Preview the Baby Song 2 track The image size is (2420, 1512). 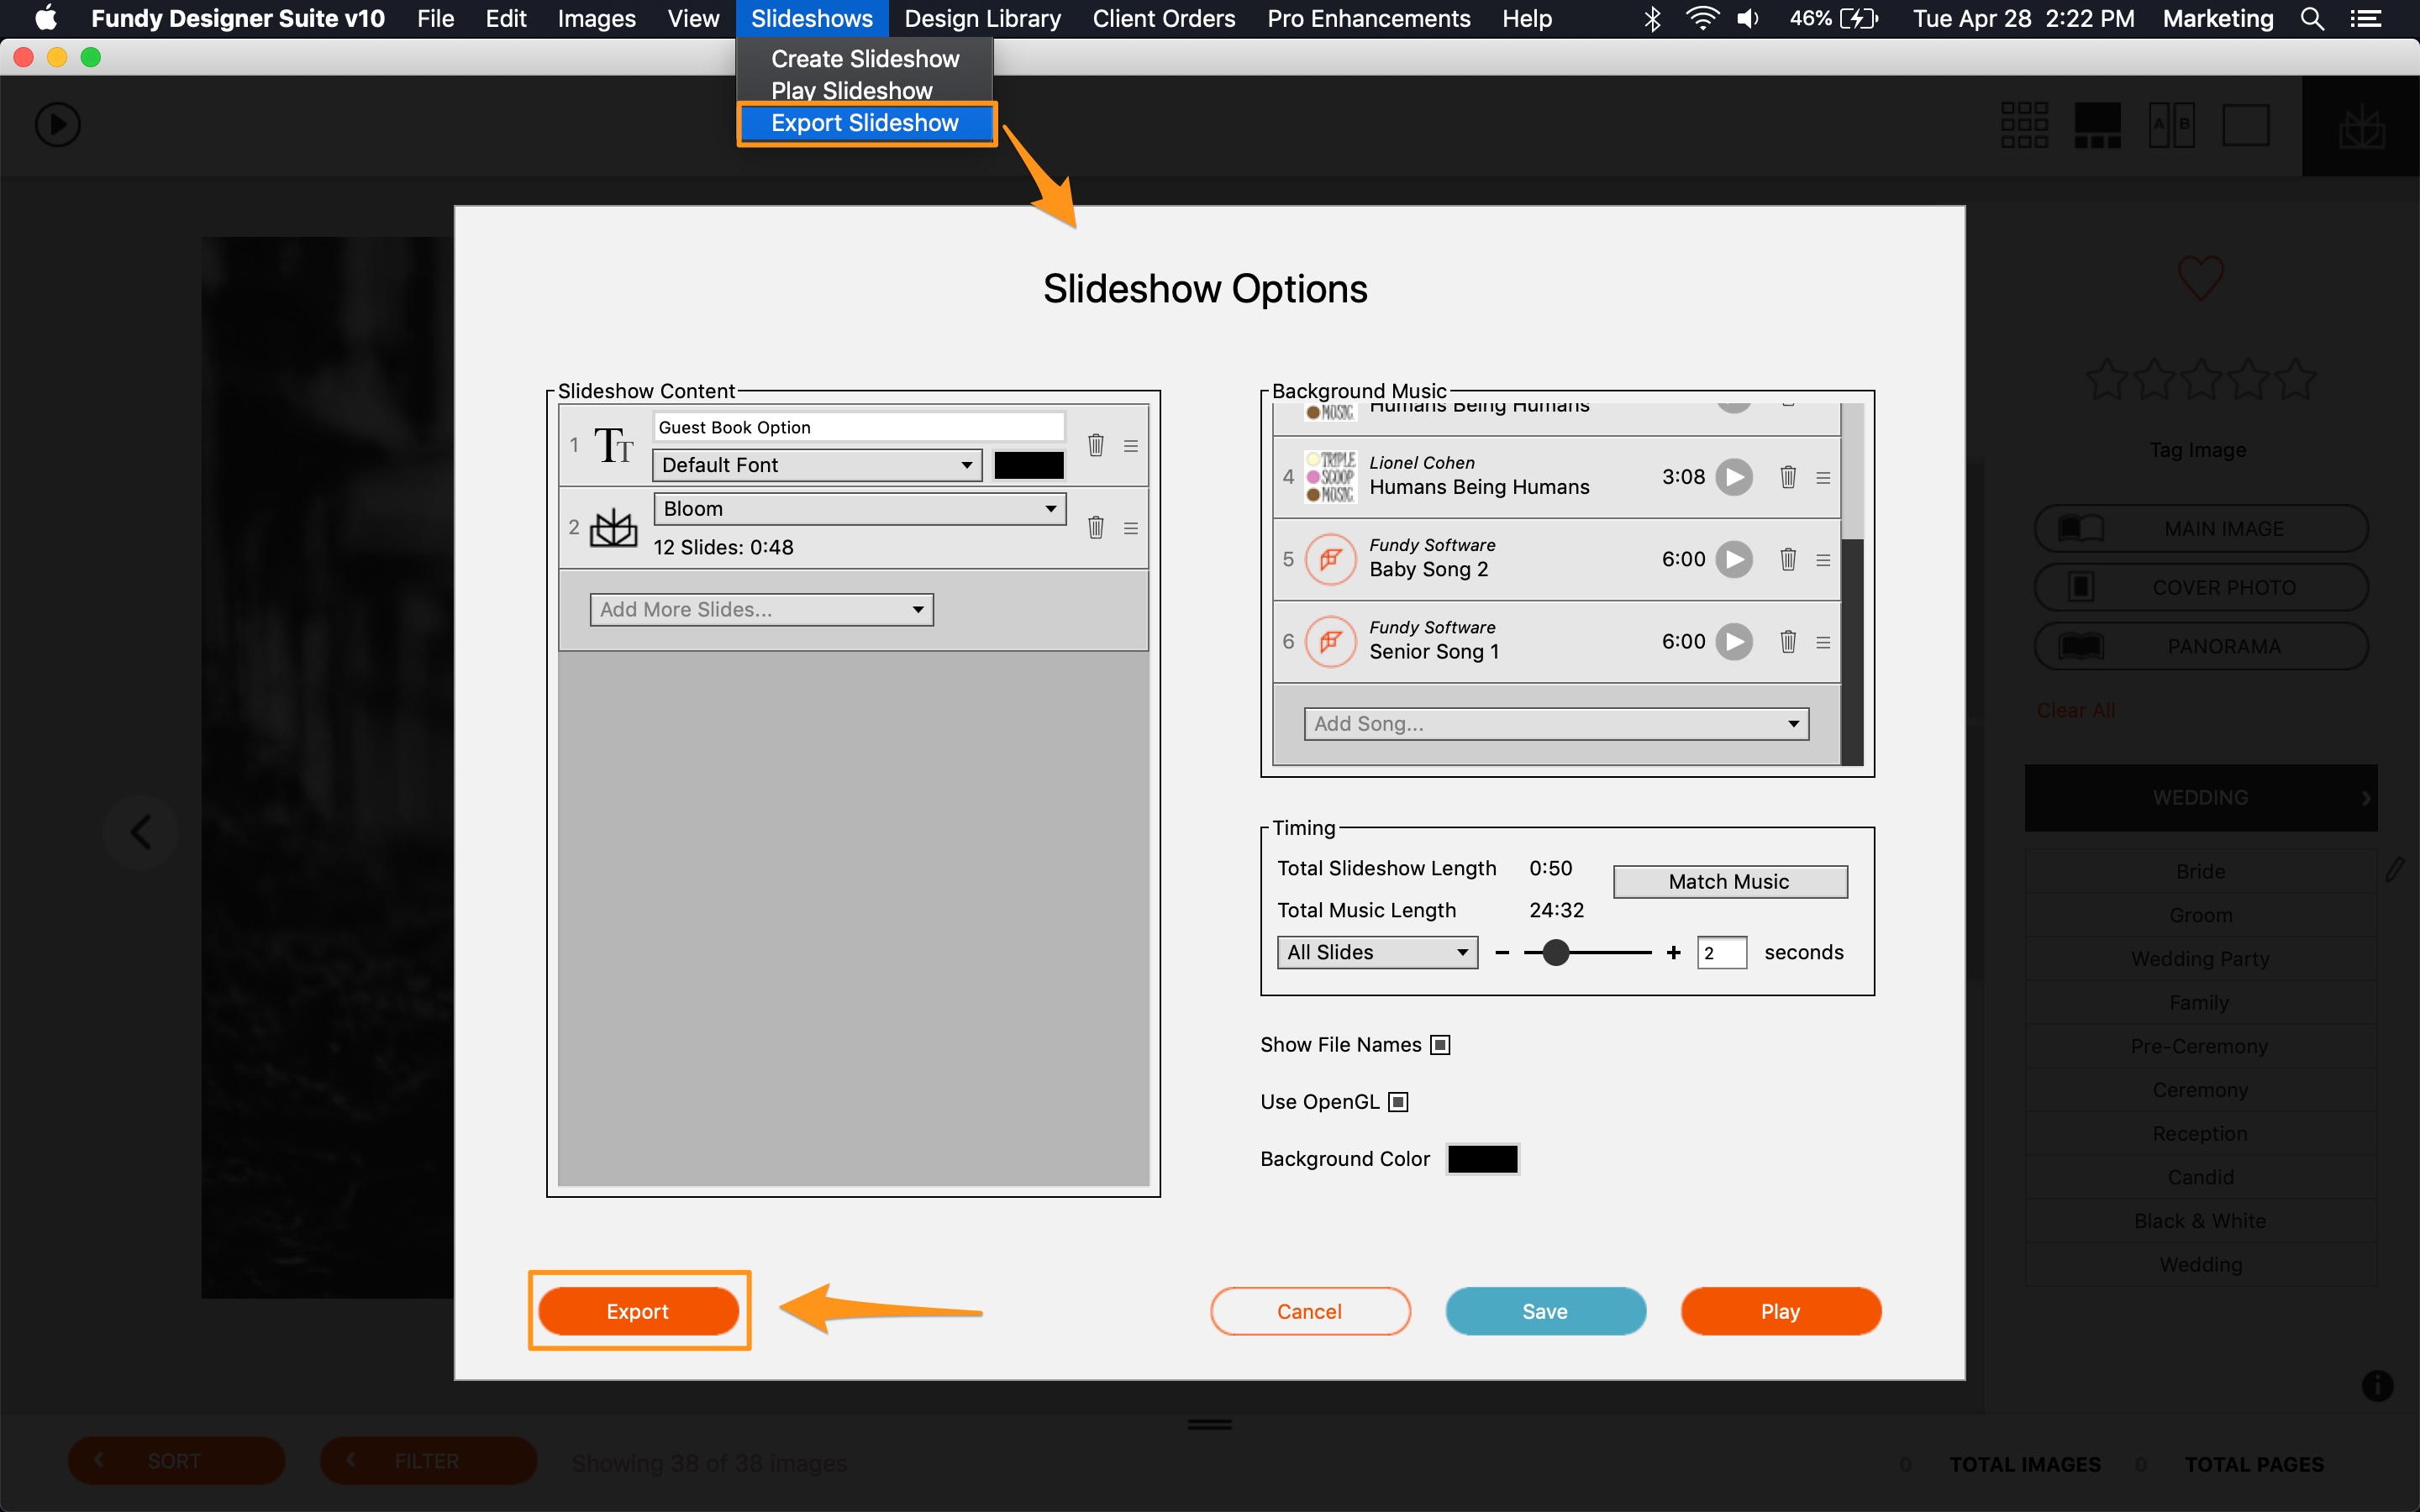click(1734, 559)
